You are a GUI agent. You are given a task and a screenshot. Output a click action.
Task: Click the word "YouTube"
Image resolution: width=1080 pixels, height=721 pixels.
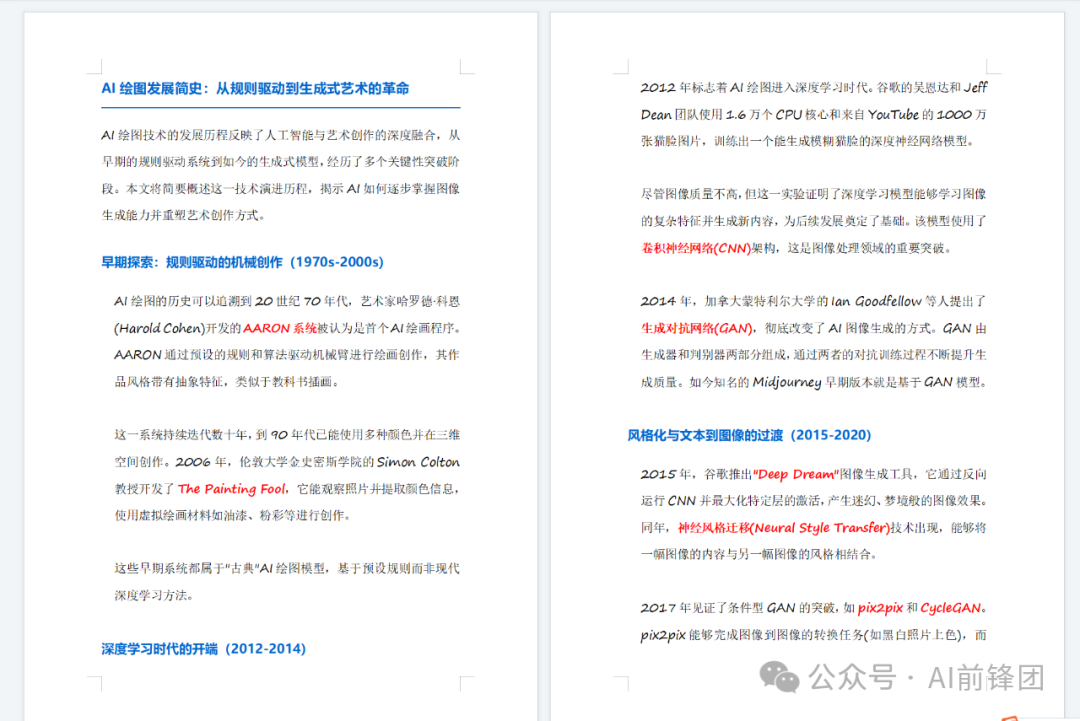[x=893, y=115]
